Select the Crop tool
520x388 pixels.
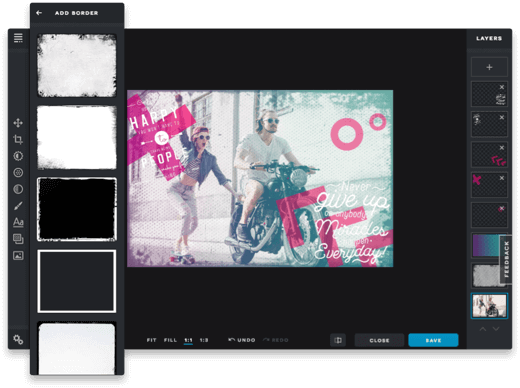pyautogui.click(x=18, y=139)
